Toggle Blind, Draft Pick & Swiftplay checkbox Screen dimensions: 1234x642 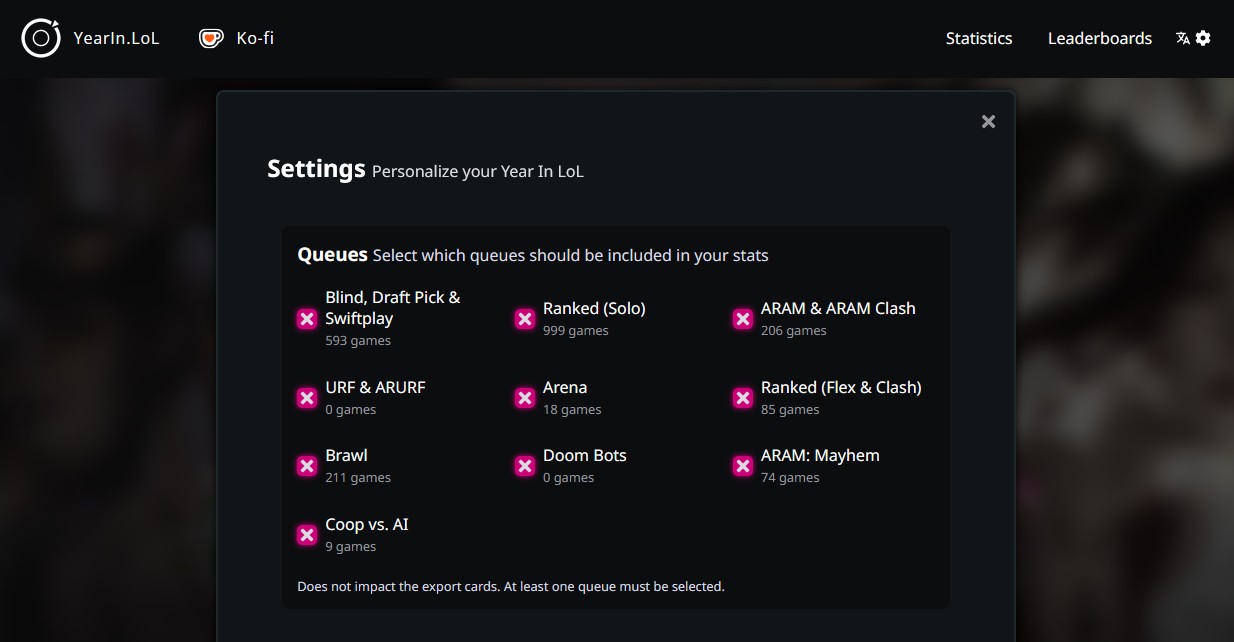(x=307, y=319)
